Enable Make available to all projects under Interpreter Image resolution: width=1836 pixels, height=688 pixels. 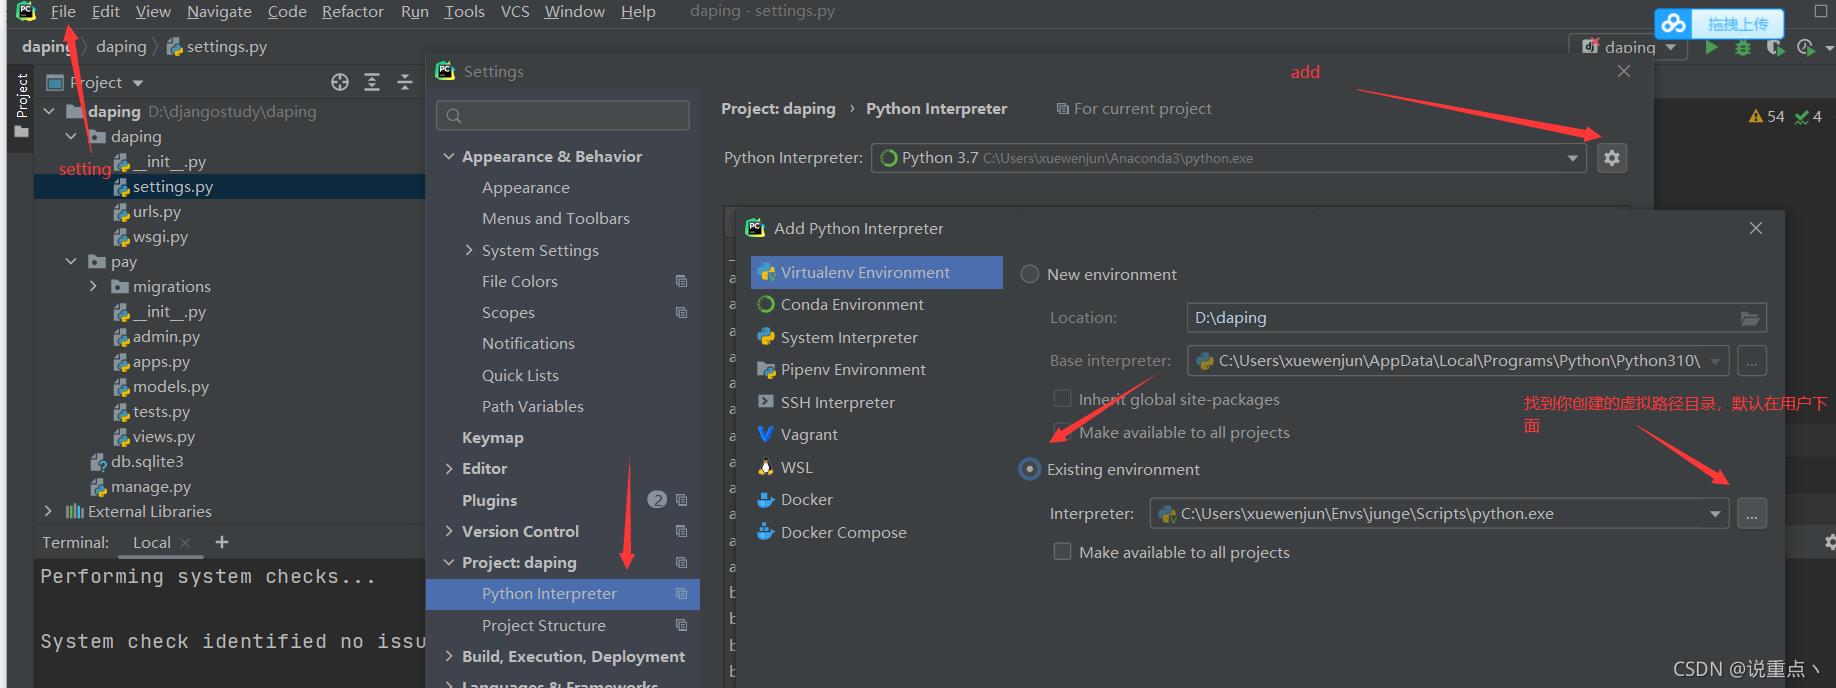(1063, 552)
